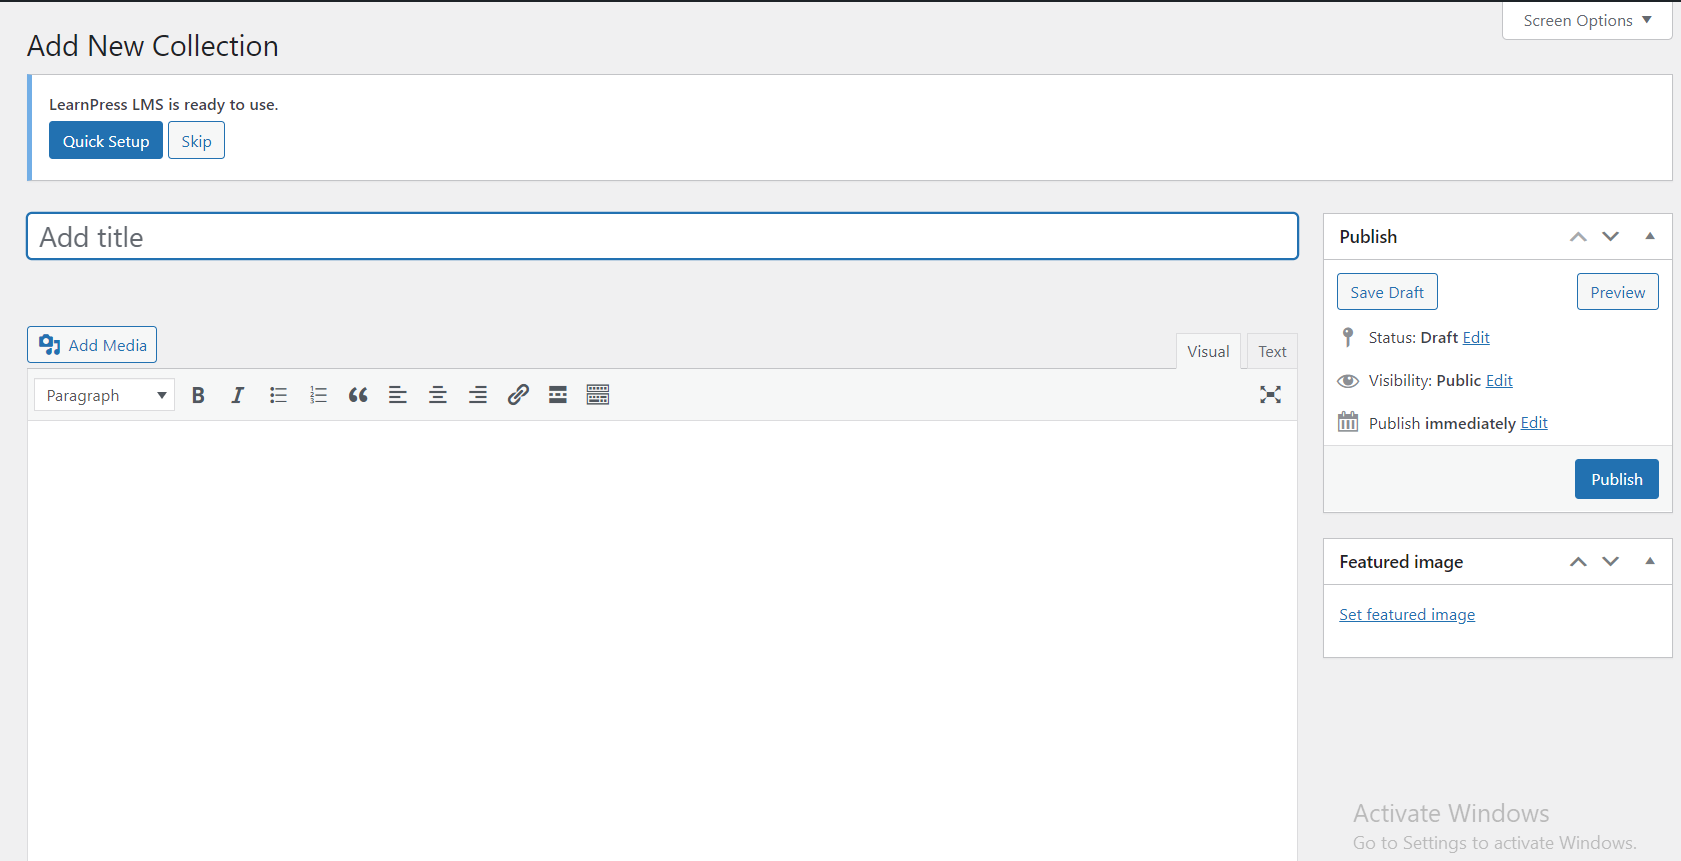Open the insert/edit link tool

518,395
